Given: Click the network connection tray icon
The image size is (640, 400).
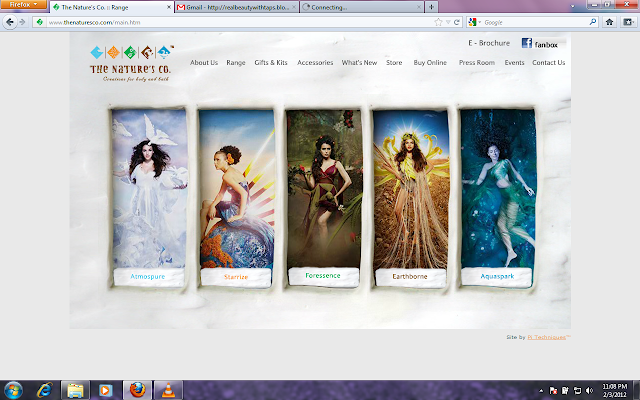Looking at the screenshot, I should pos(577,391).
